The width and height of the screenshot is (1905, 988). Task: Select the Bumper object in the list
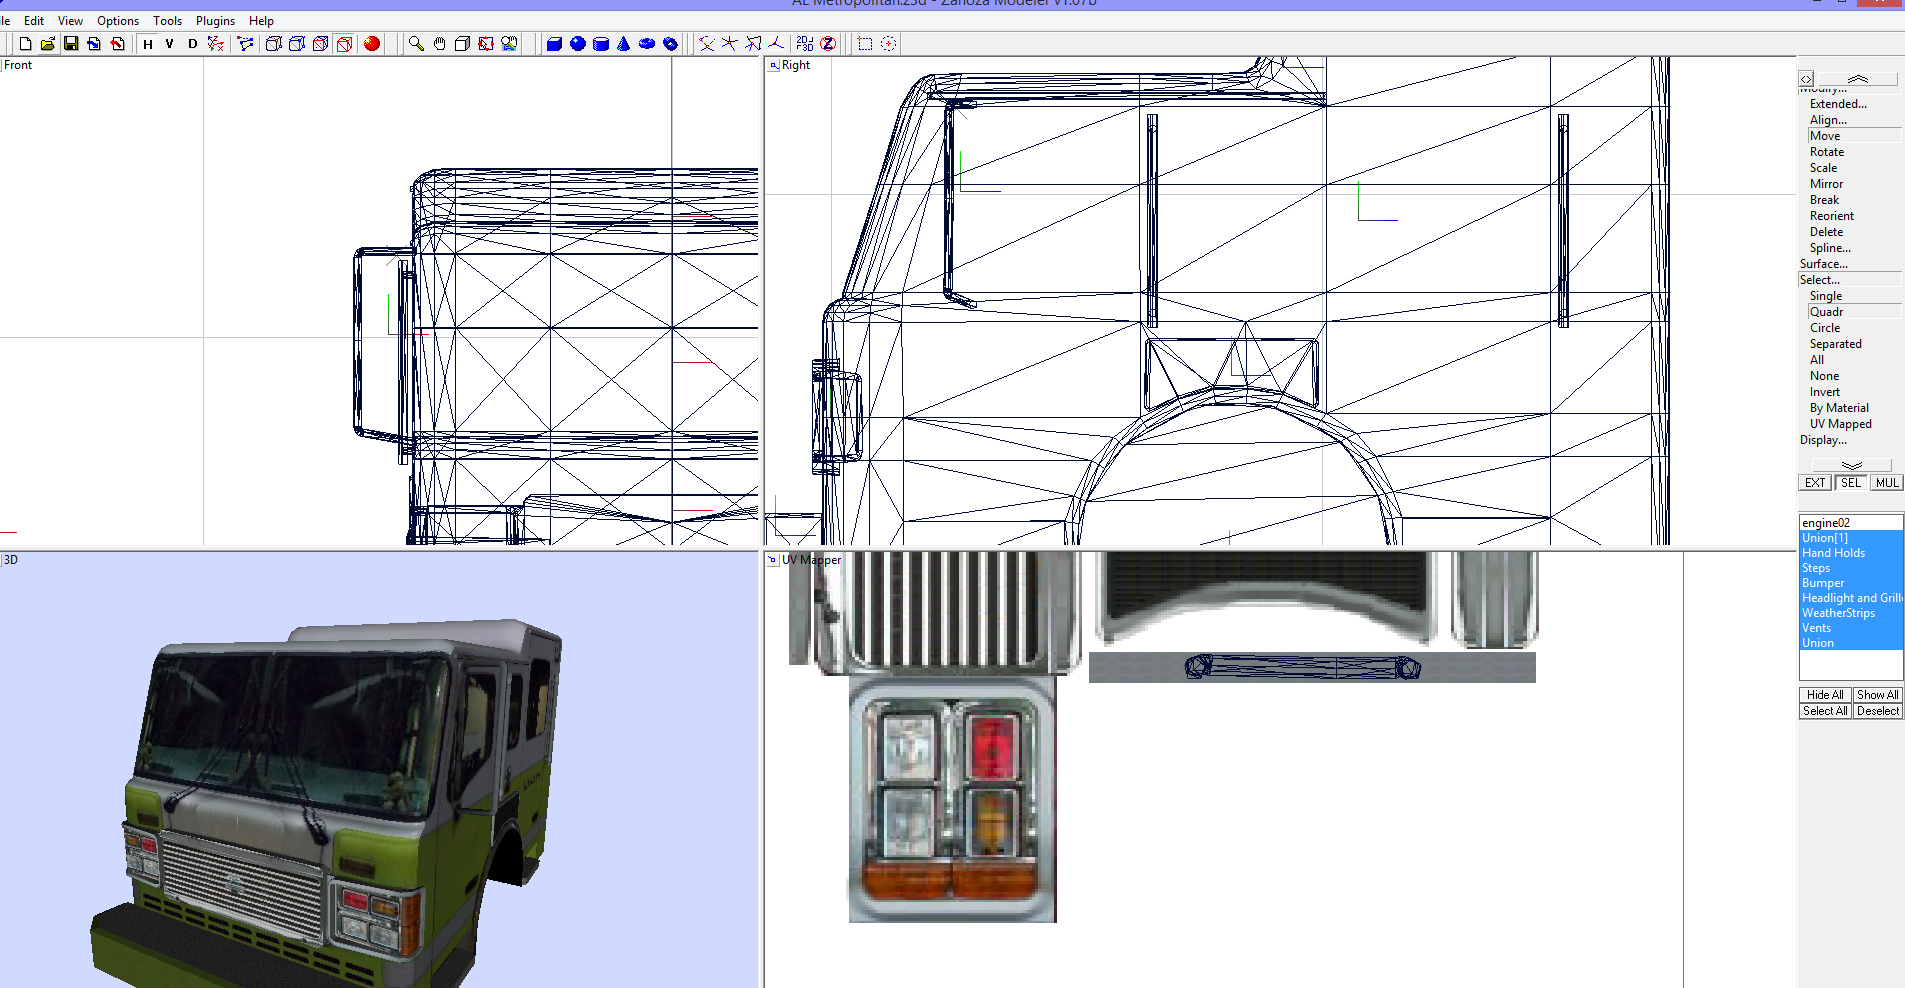click(x=1824, y=582)
